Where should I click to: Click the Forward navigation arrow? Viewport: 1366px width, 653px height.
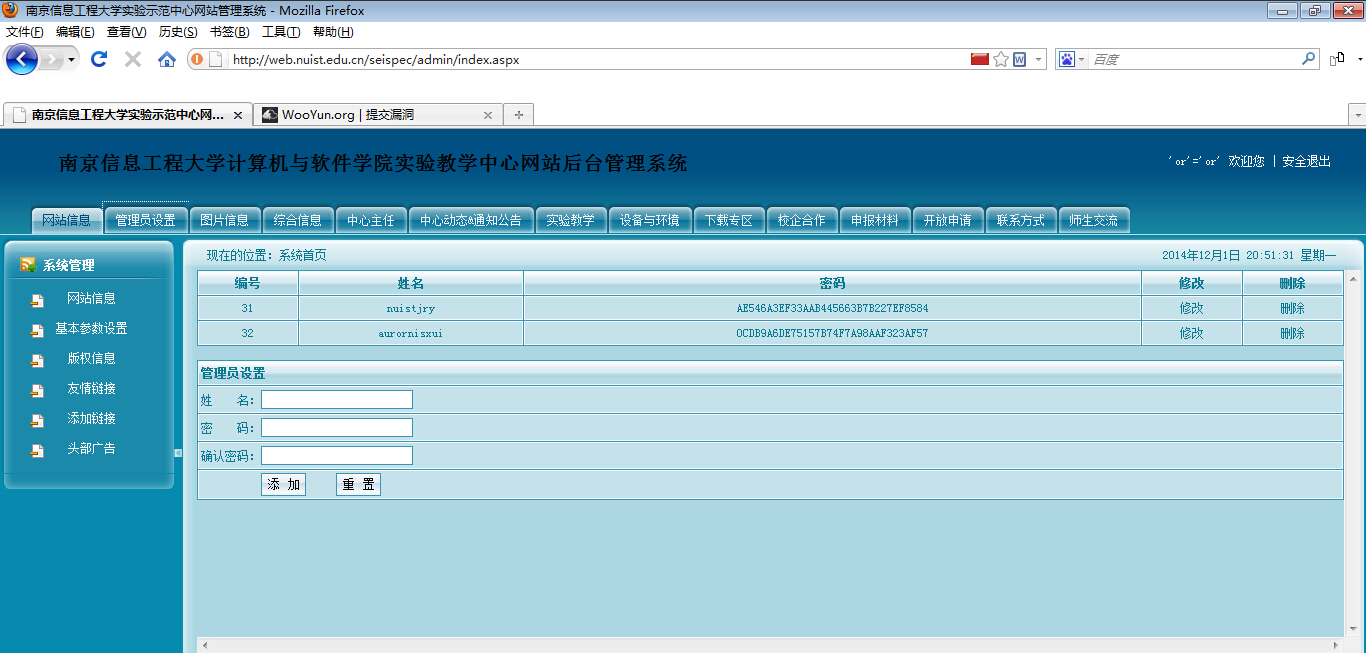click(50, 59)
